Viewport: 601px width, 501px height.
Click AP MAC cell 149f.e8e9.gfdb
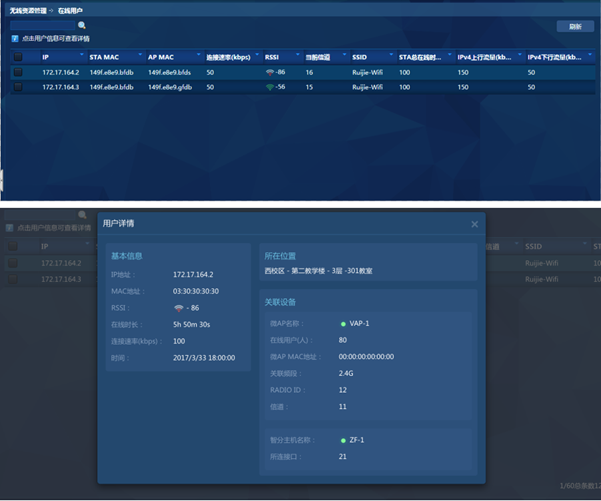point(170,87)
